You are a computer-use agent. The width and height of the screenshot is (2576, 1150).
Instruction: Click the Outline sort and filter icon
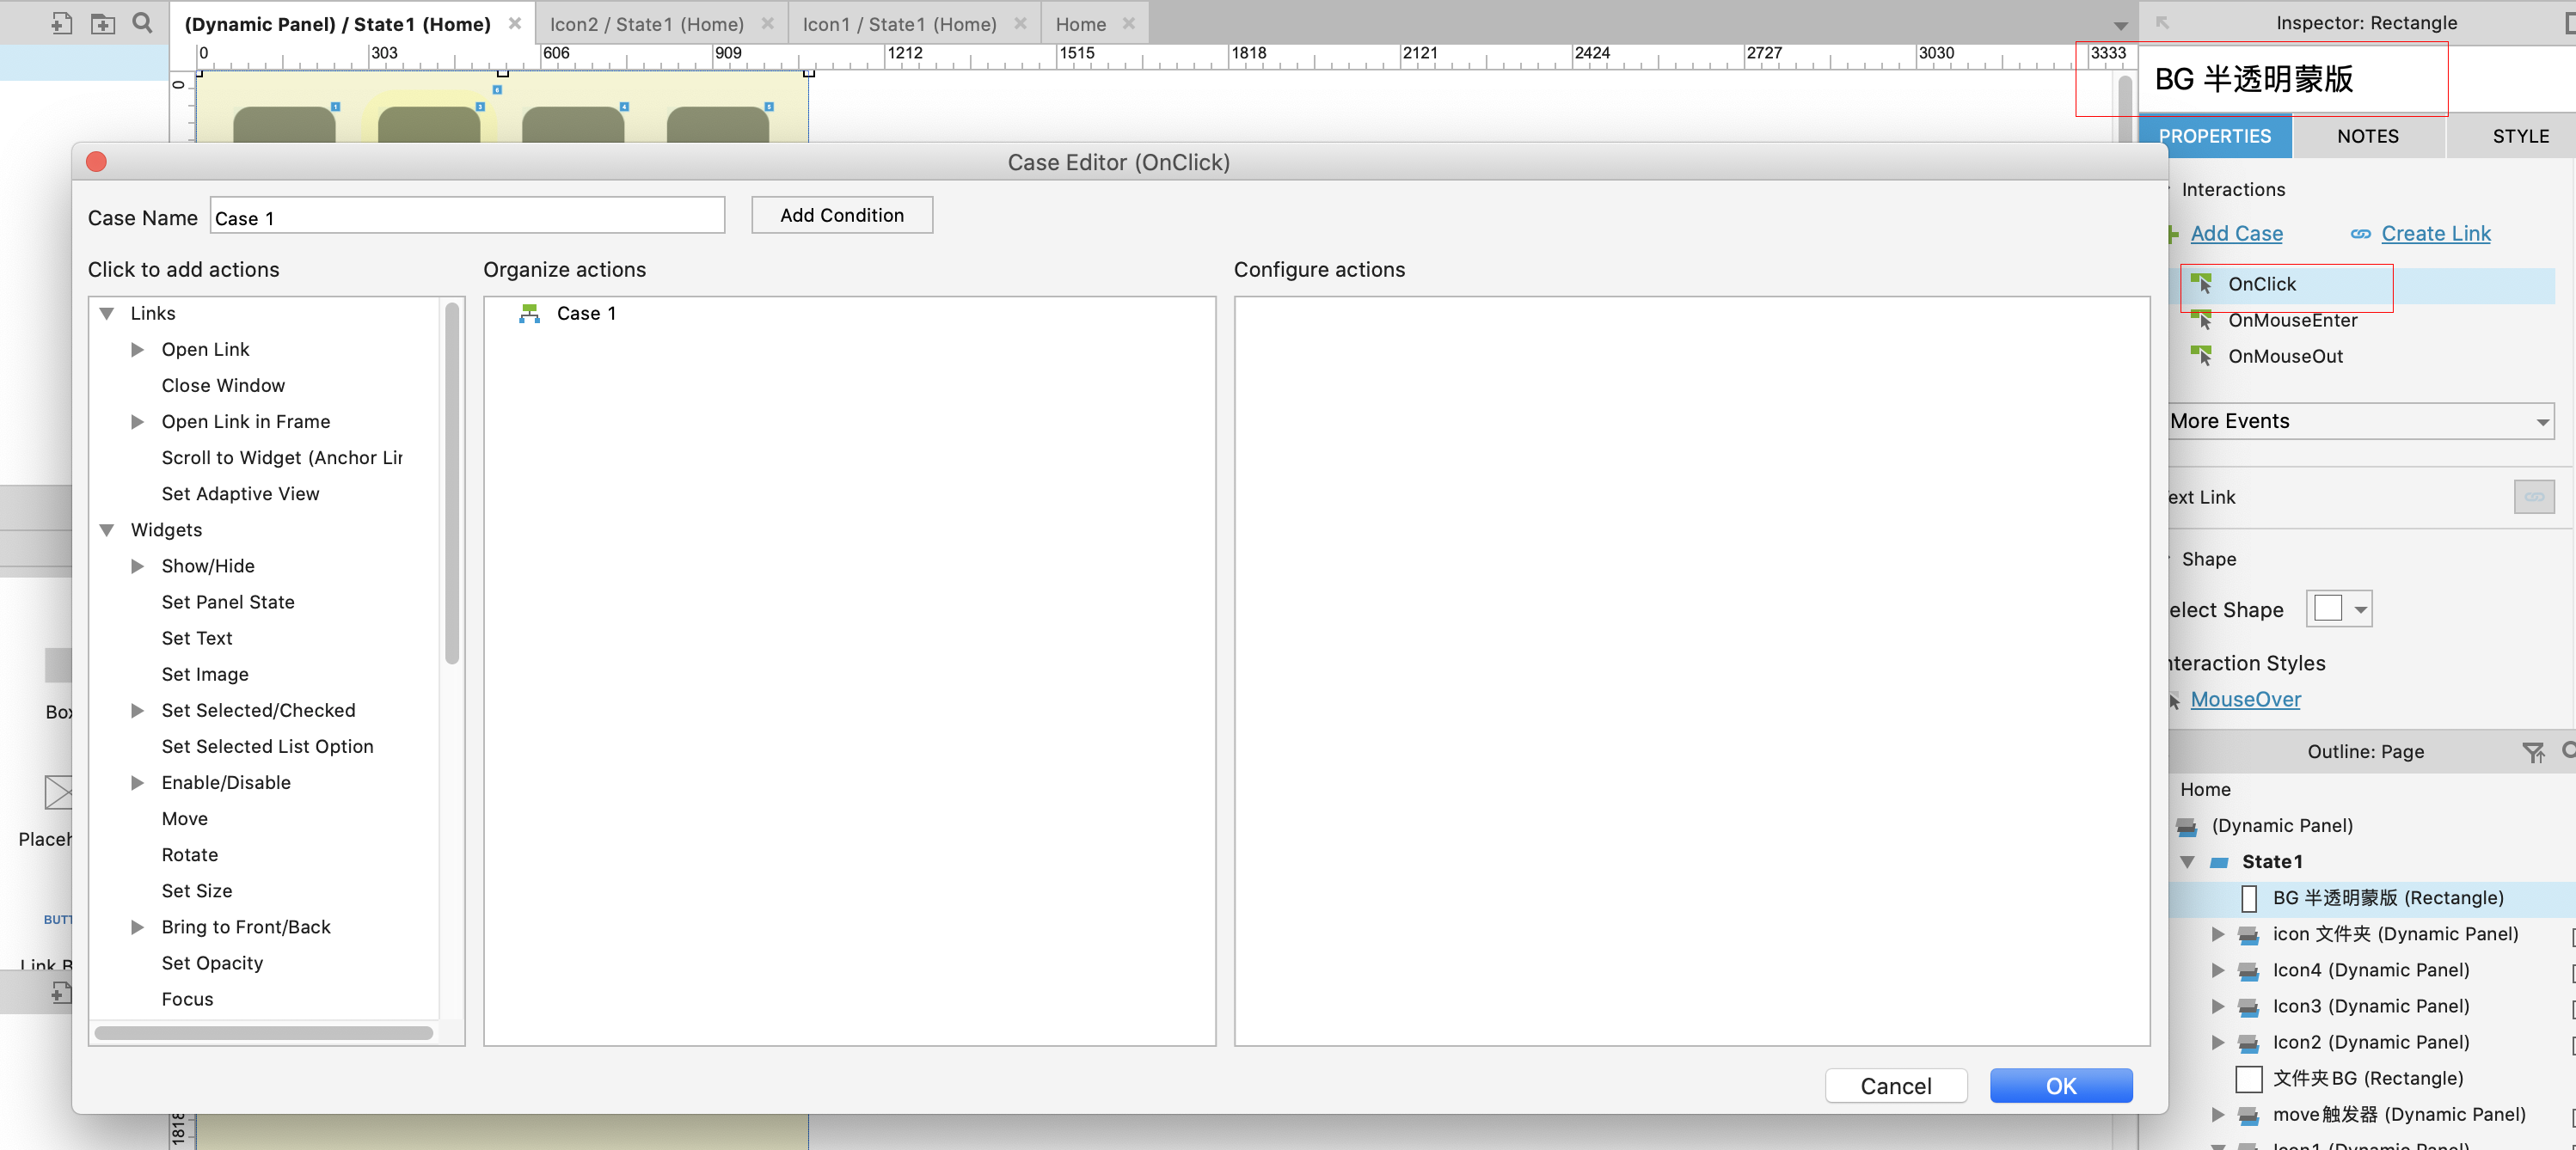2532,752
